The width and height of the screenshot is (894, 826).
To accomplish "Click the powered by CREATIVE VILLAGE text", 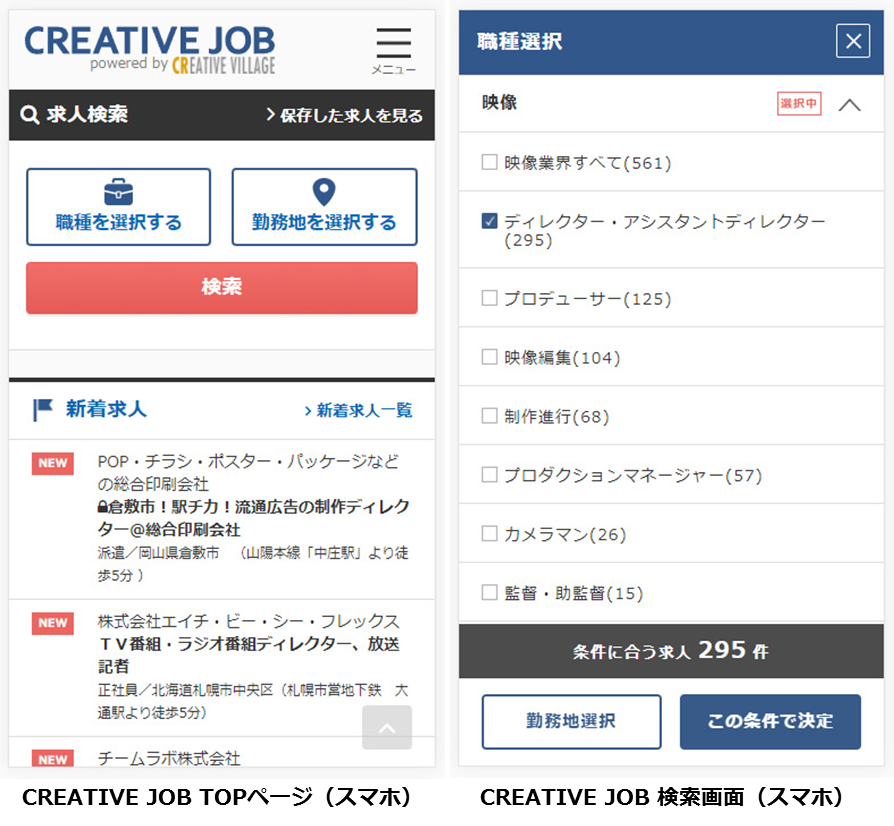I will click(x=182, y=65).
